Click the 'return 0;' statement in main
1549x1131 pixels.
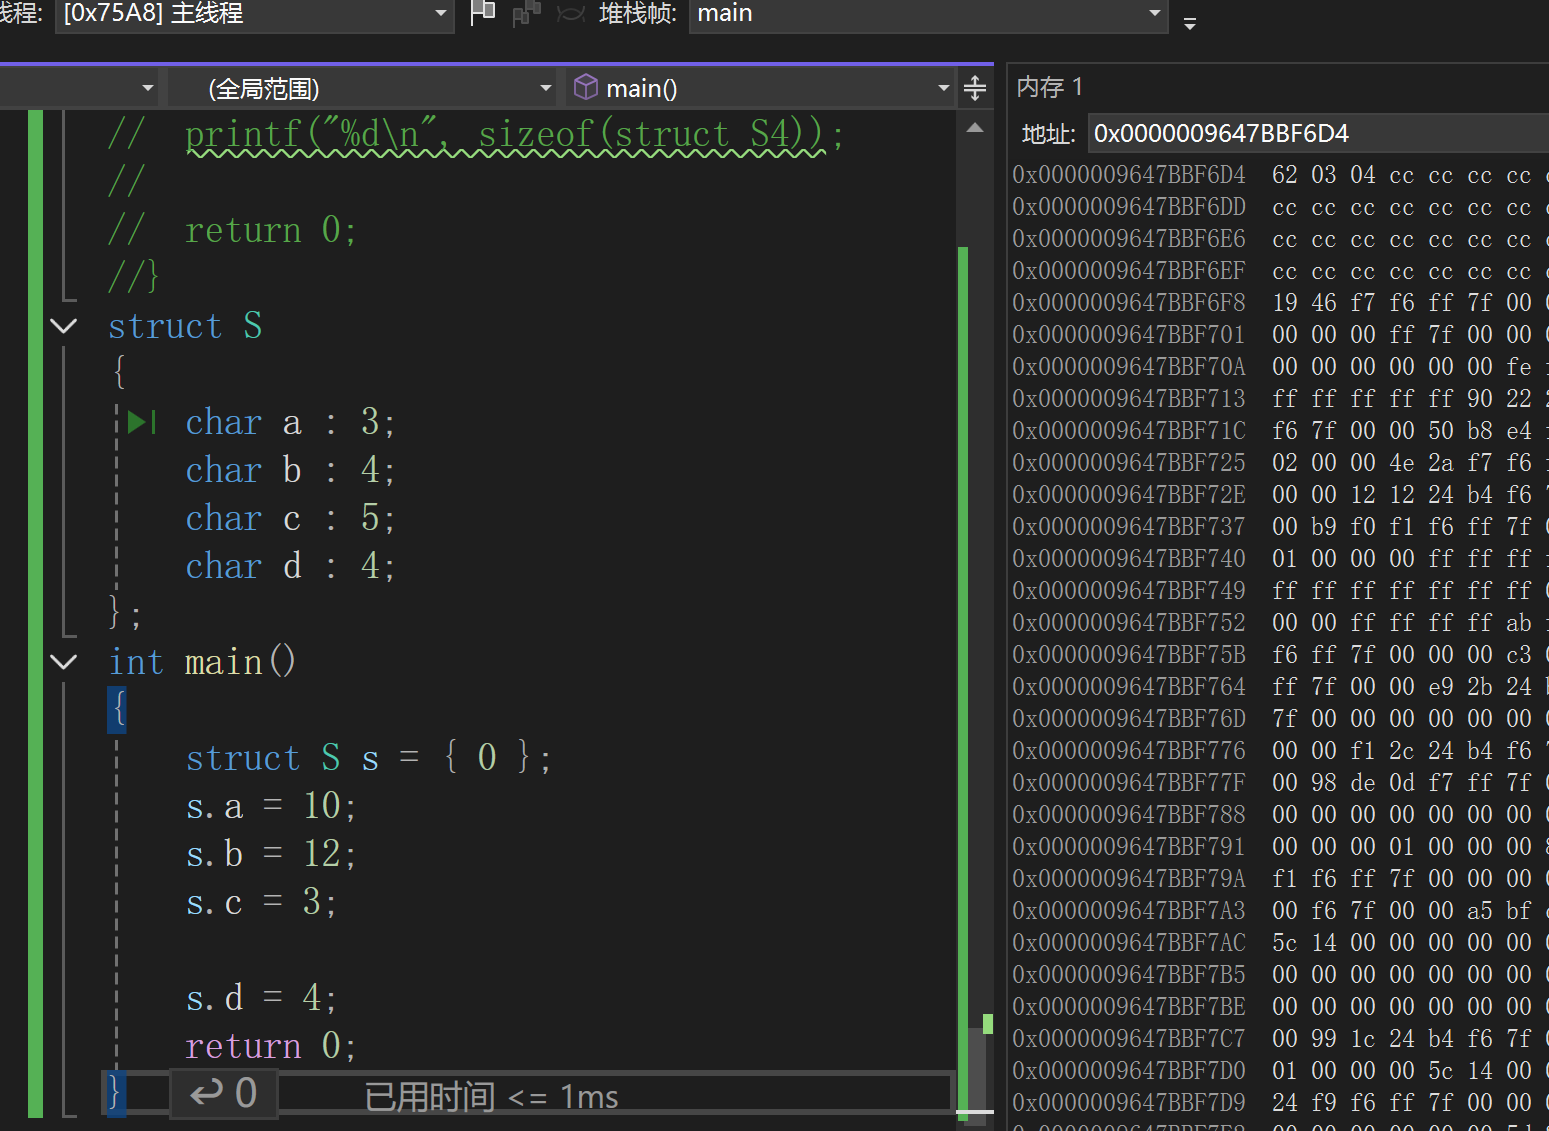[271, 1046]
